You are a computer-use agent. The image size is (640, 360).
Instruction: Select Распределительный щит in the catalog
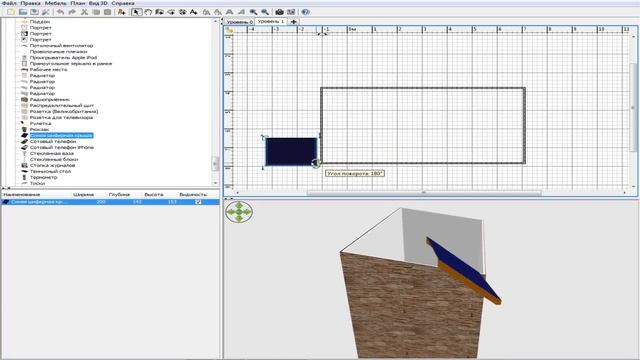pyautogui.click(x=62, y=105)
